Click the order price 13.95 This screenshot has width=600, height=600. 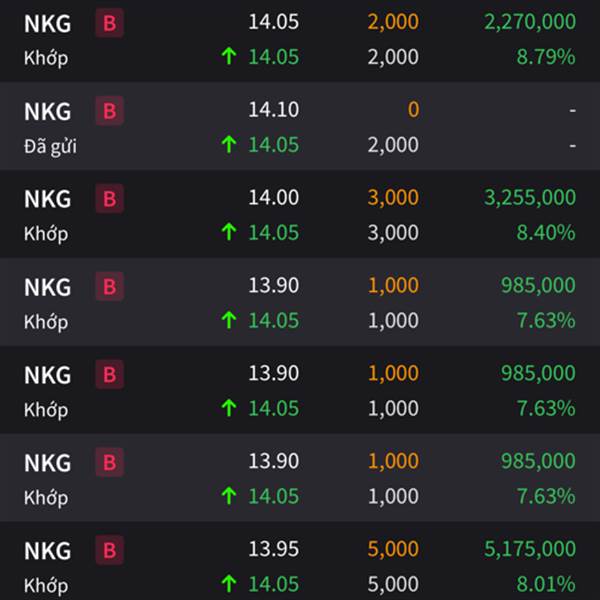point(274,549)
